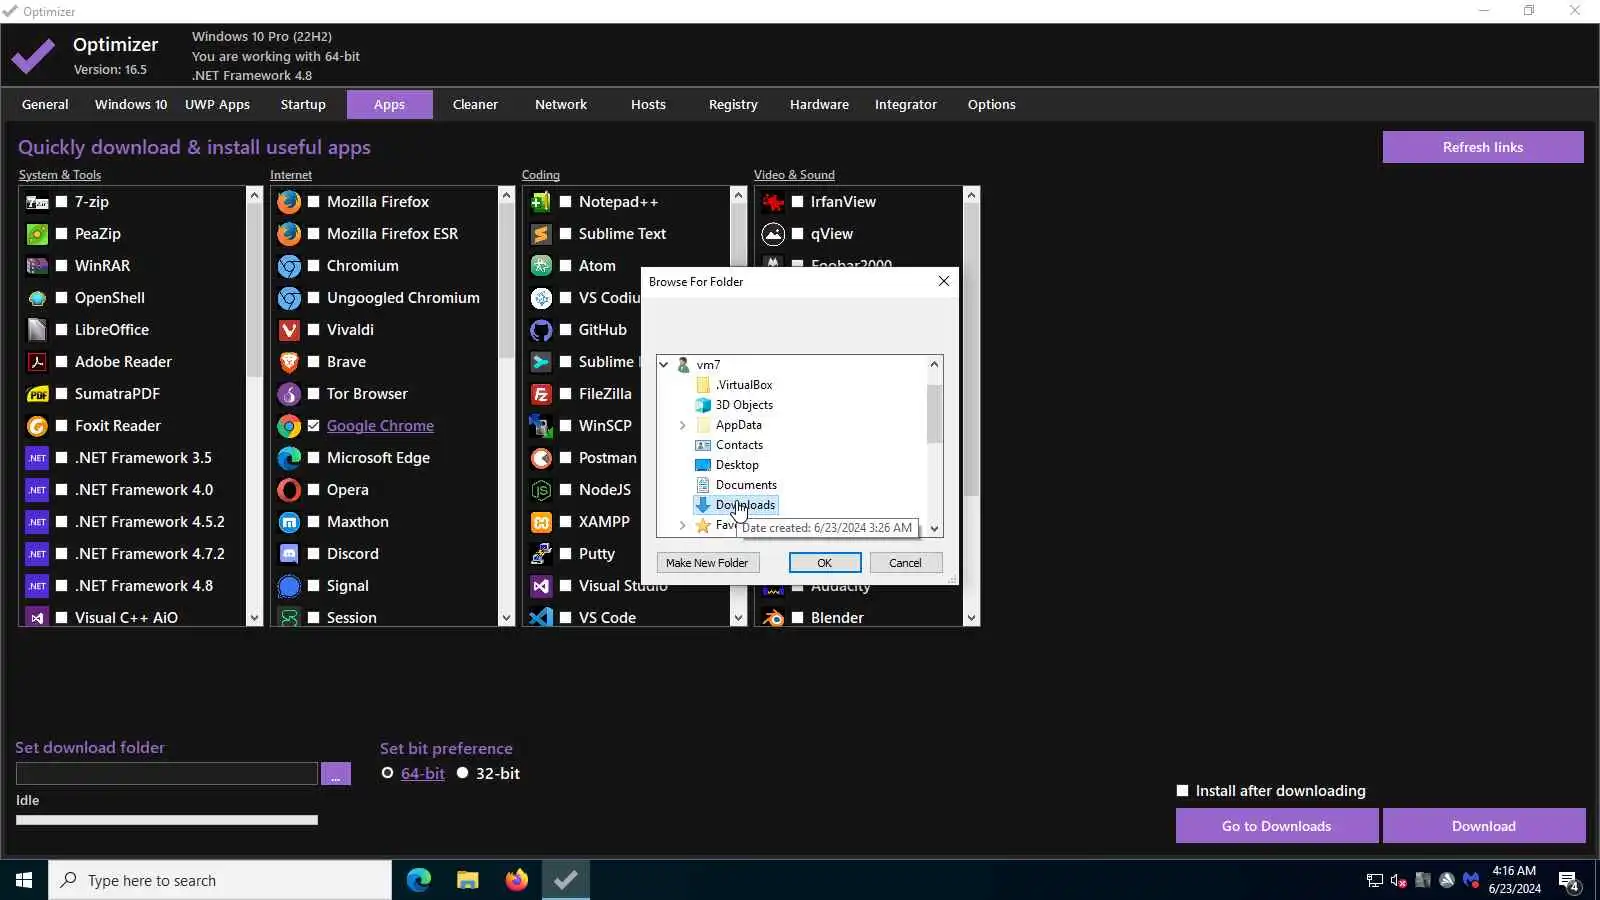1600x900 pixels.
Task: Click the Download button
Action: click(1484, 826)
